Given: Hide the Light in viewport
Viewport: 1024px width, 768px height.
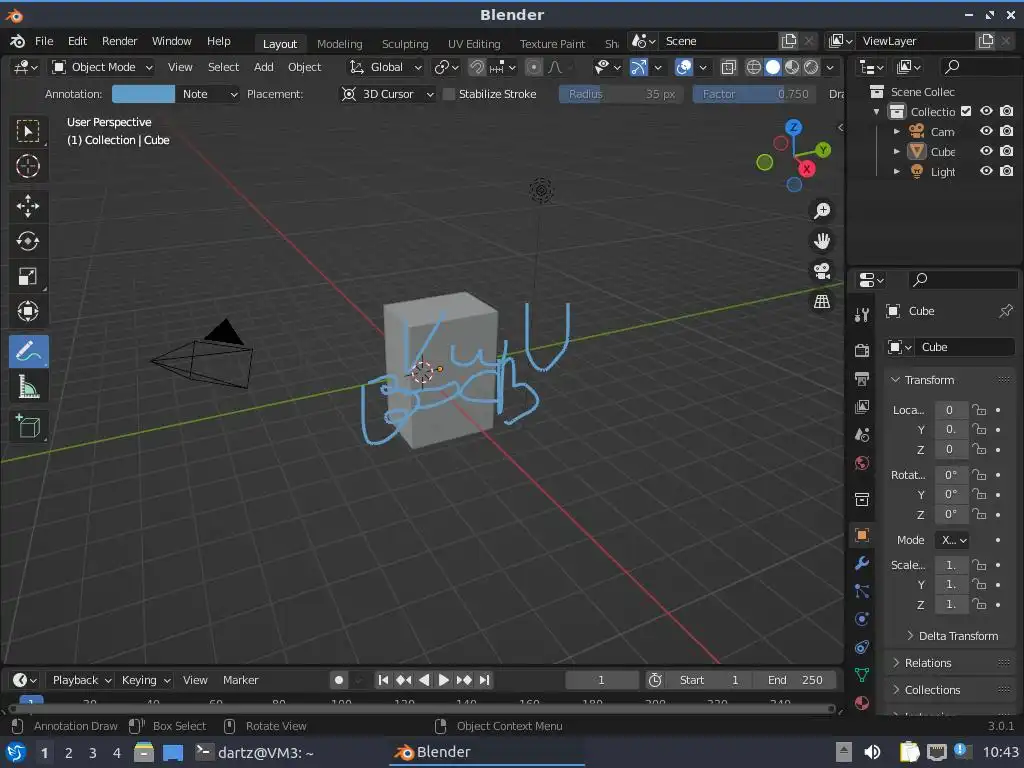Looking at the screenshot, I should tap(986, 171).
